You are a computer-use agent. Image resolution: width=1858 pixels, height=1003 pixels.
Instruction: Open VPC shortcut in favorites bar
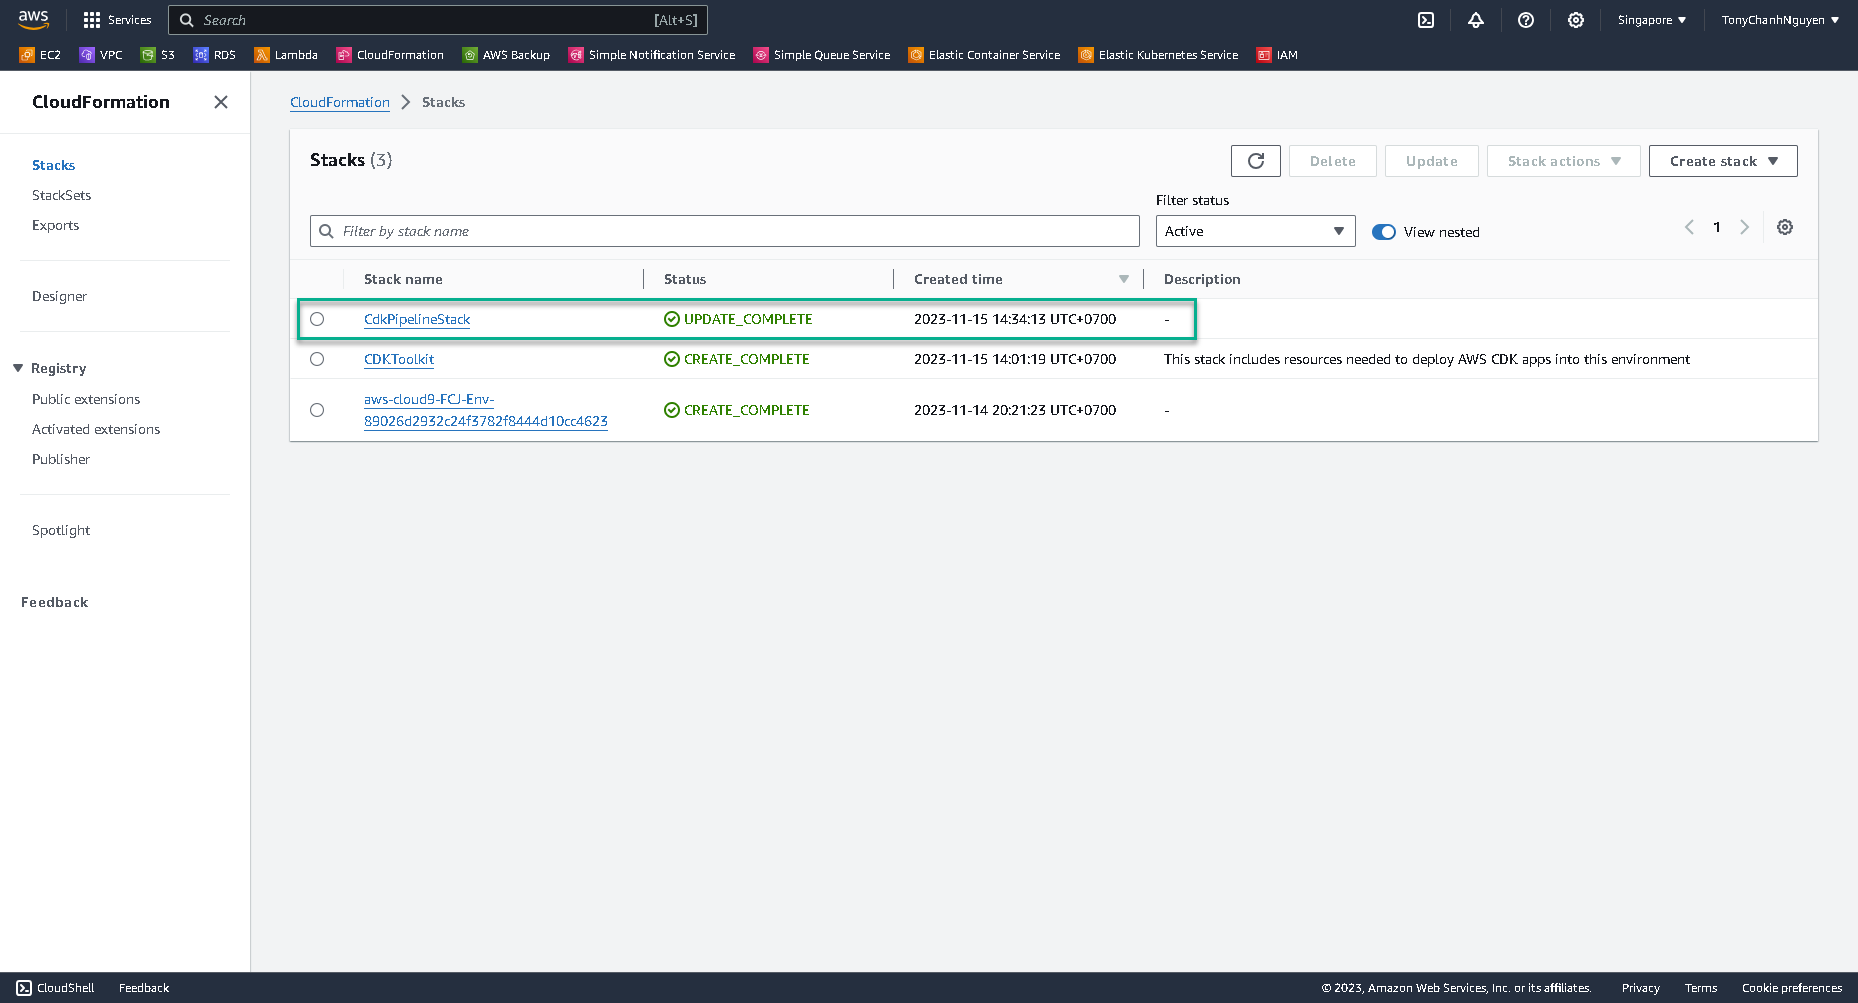(x=101, y=55)
